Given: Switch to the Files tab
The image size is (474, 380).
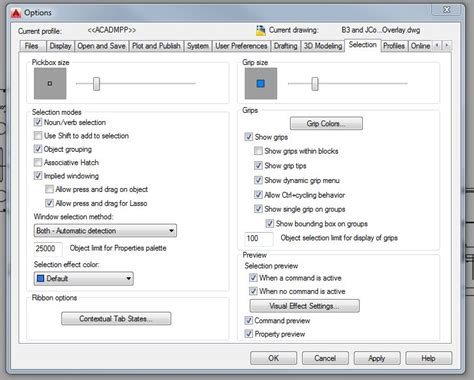Looking at the screenshot, I should pos(31,46).
